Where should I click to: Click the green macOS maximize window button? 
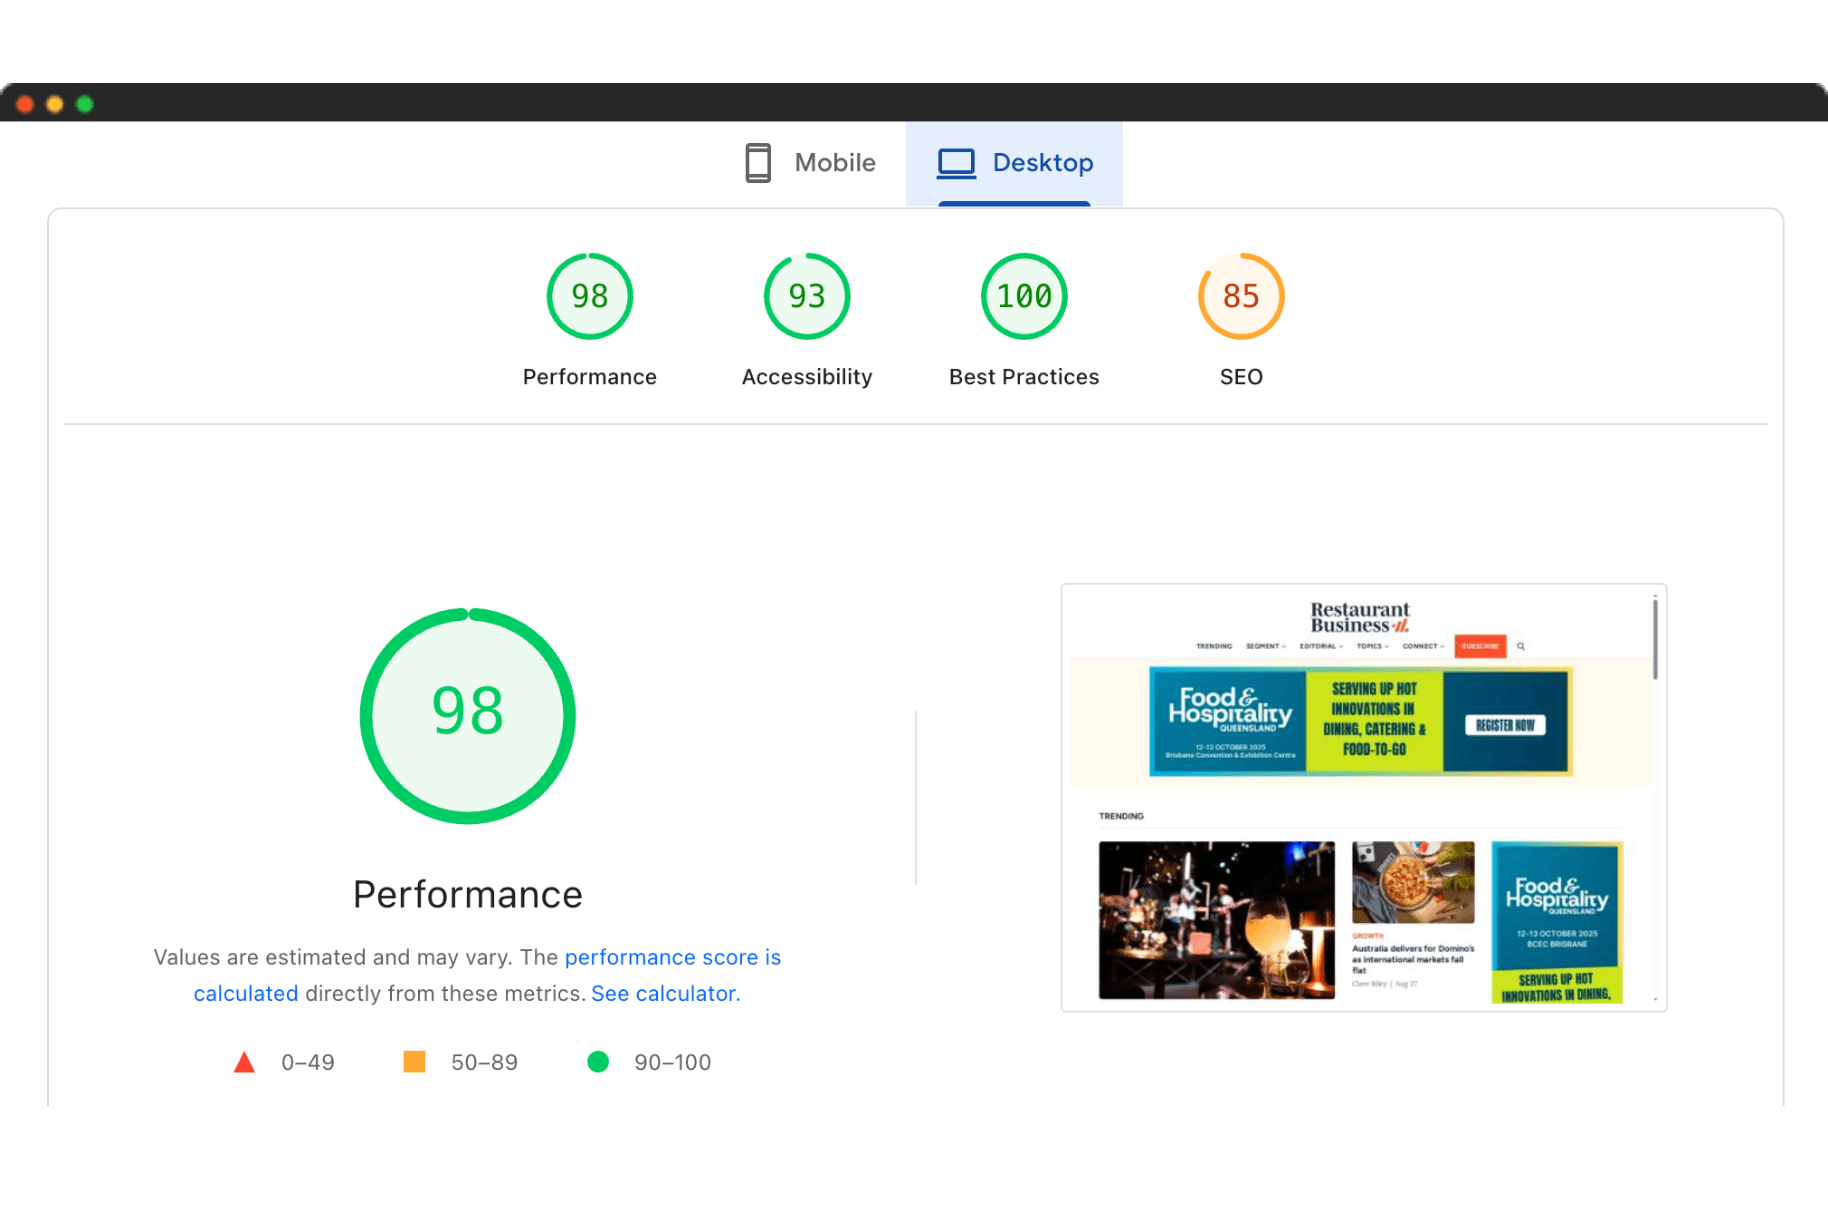pos(85,104)
